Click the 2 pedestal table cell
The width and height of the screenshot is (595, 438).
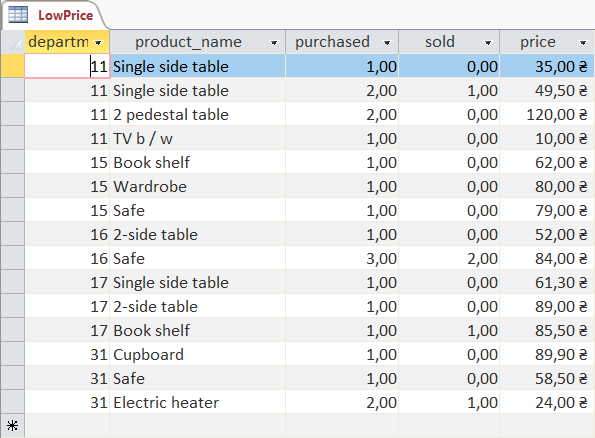(197, 115)
